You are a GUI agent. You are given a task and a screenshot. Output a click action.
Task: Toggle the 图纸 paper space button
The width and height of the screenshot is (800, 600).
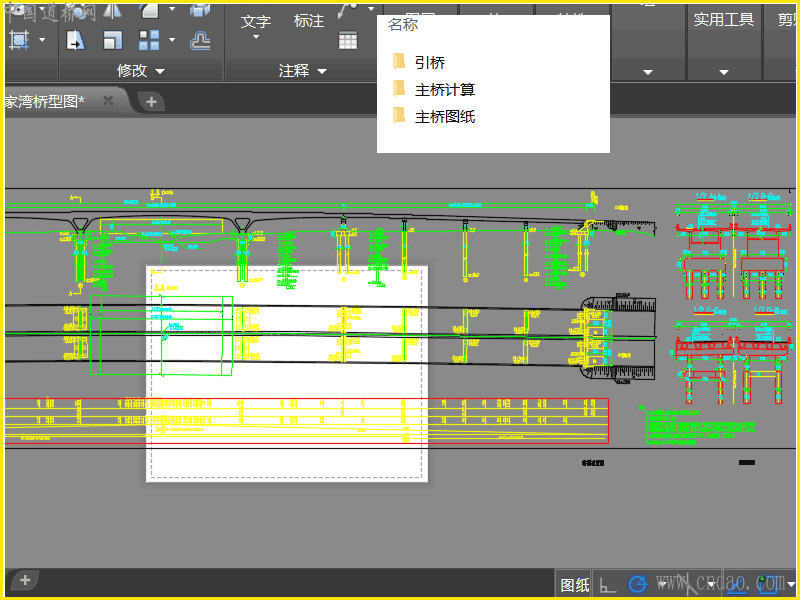pyautogui.click(x=574, y=585)
